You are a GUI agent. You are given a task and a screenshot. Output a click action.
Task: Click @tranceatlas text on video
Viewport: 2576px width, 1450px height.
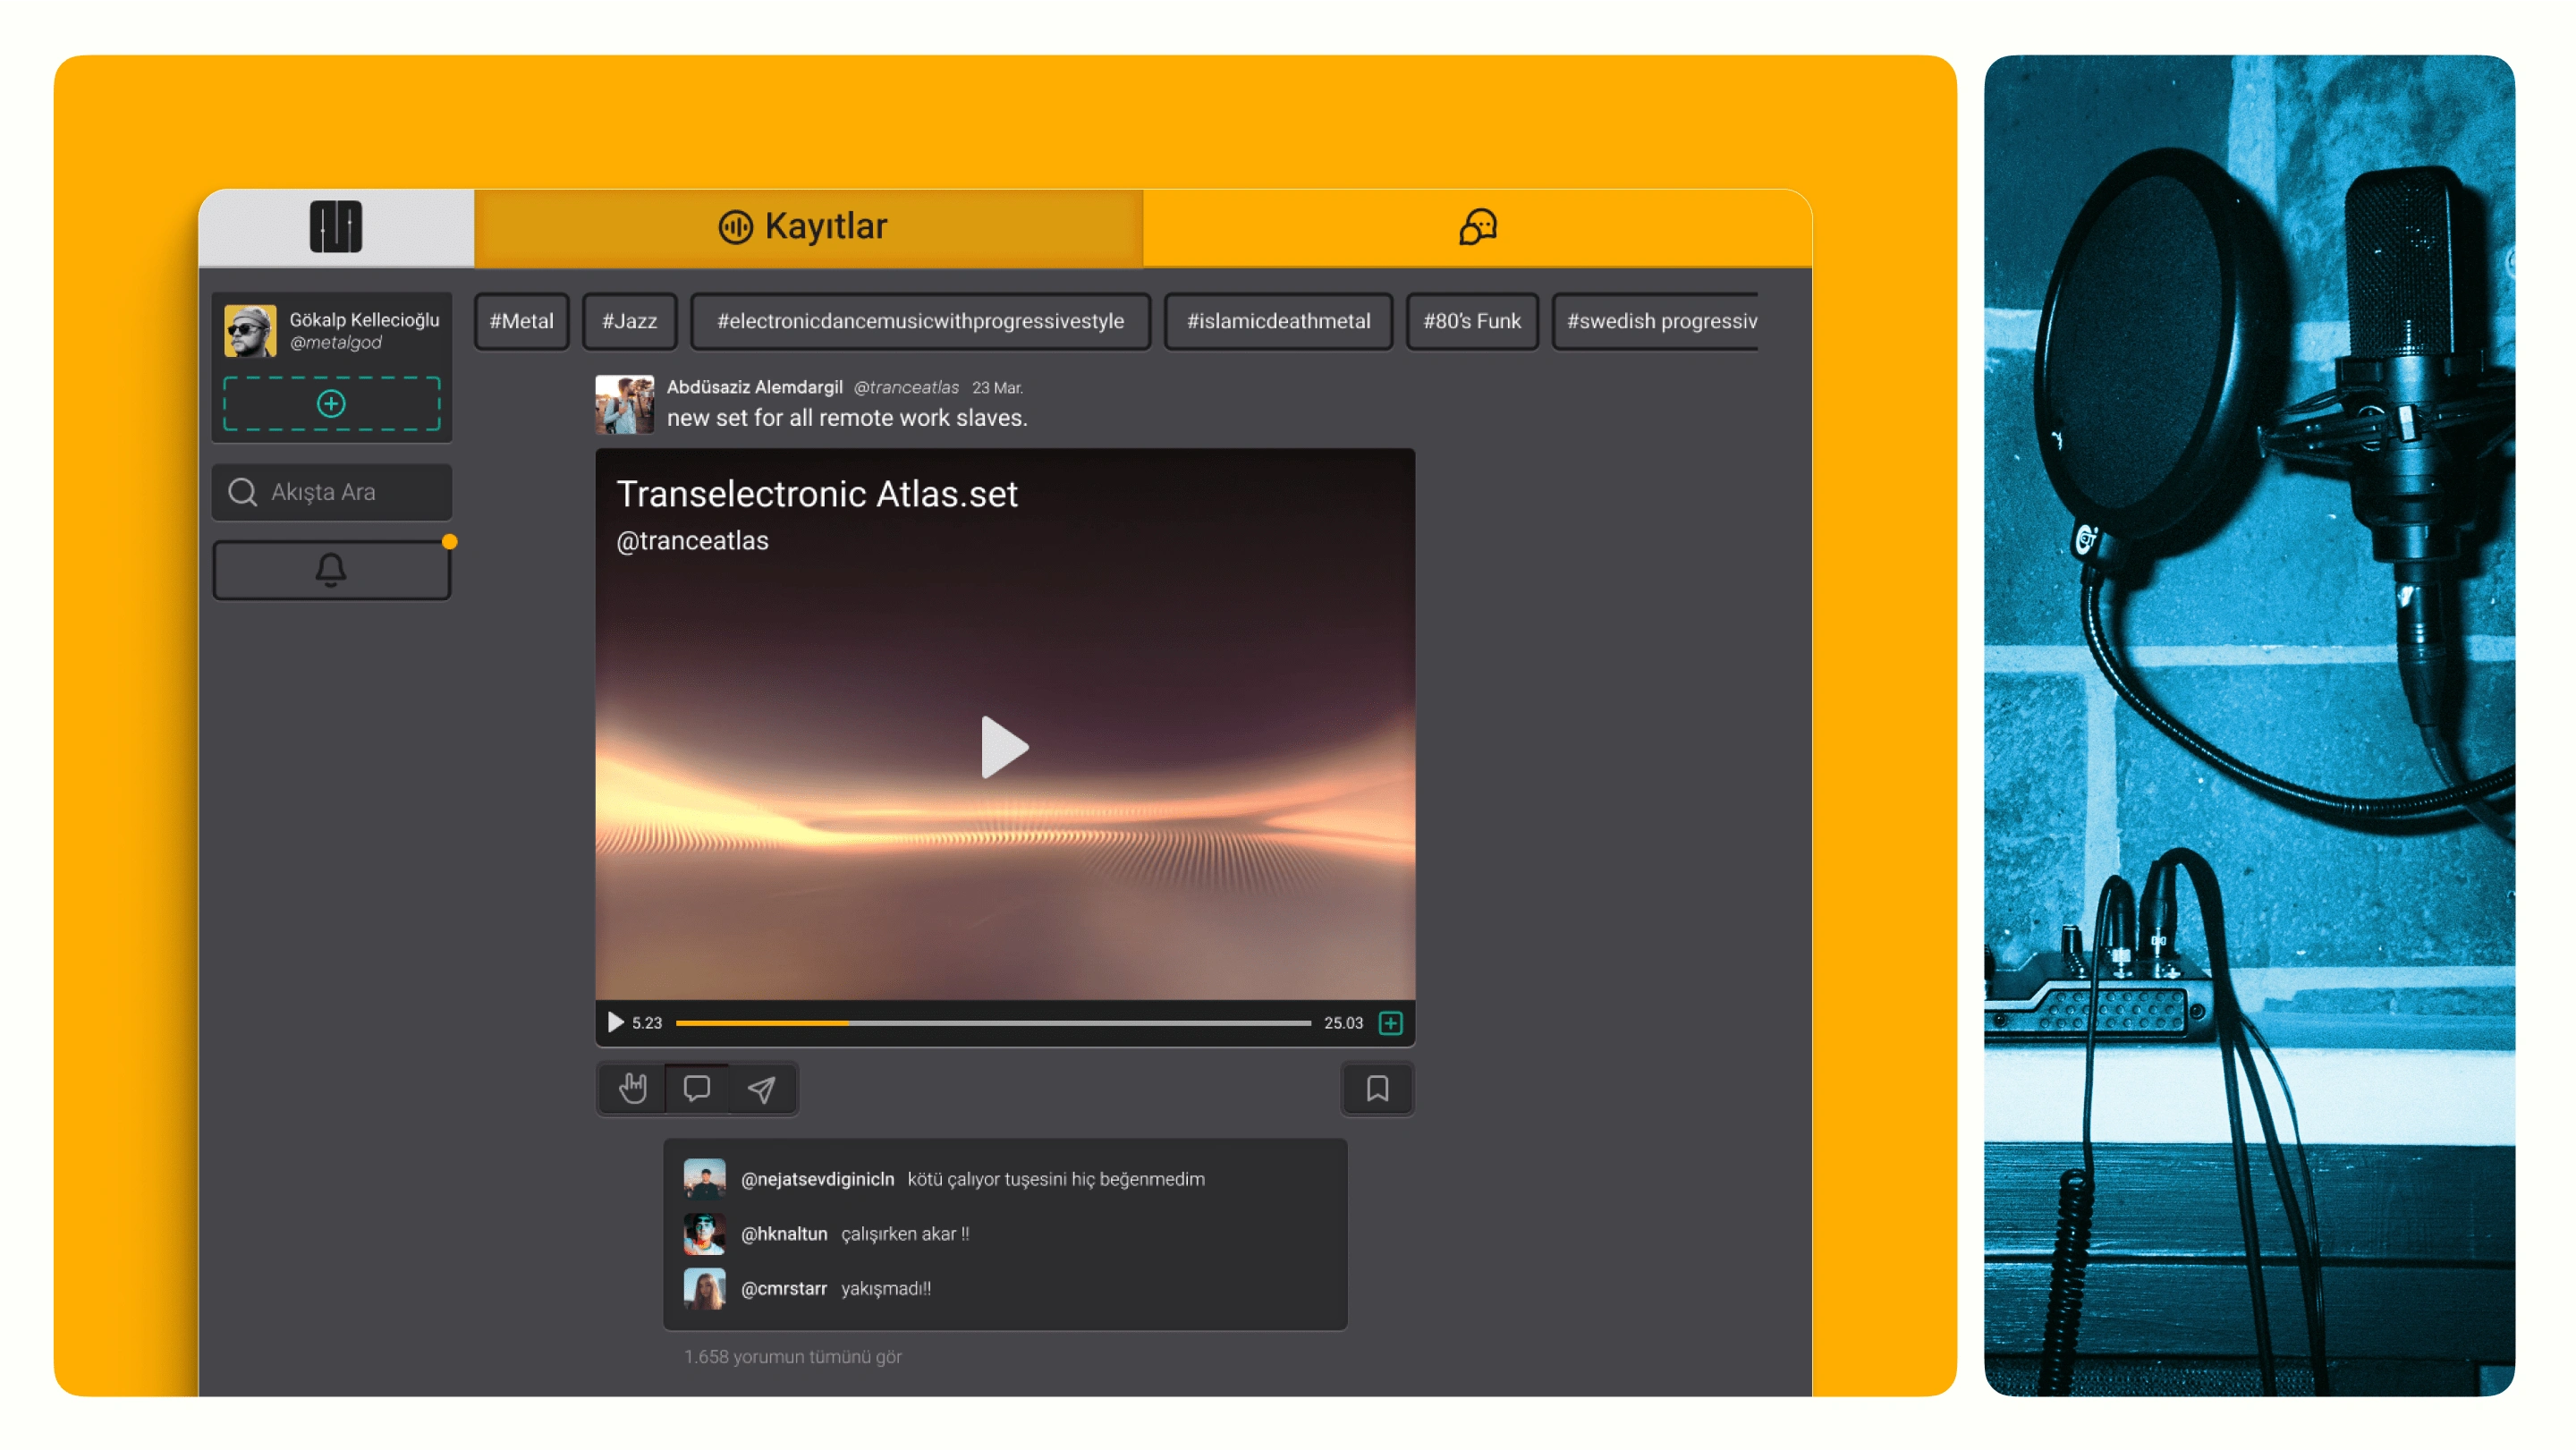pyautogui.click(x=692, y=540)
